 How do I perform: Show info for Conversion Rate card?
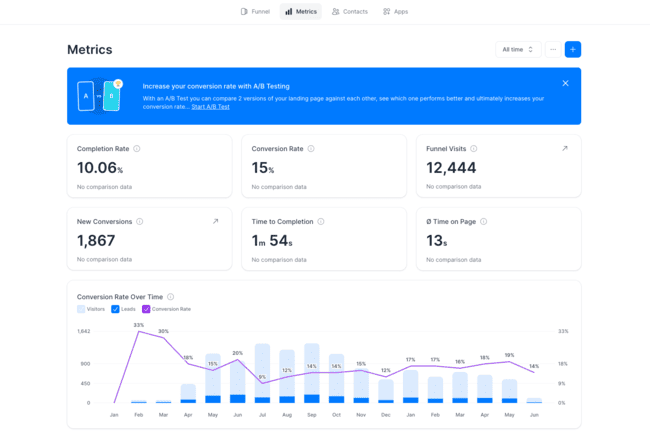311,148
